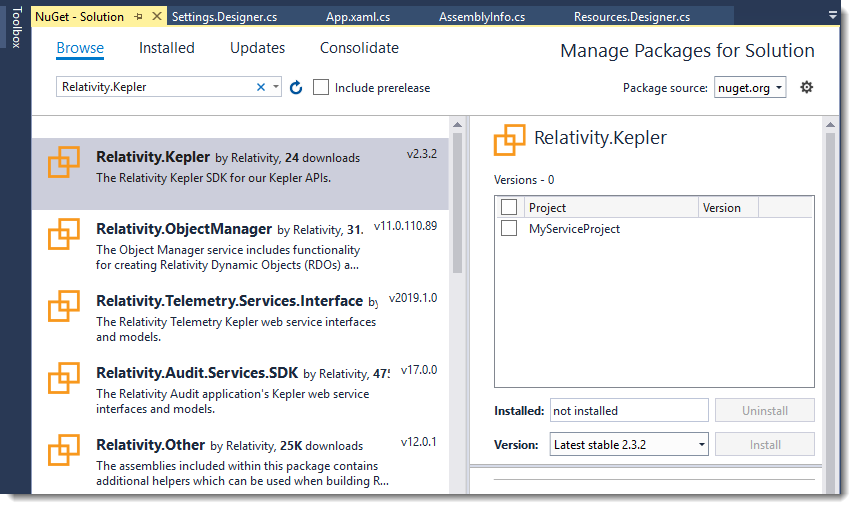Viewport: 856px width, 509px height.
Task: Click the Uninstall button
Action: pyautogui.click(x=765, y=411)
